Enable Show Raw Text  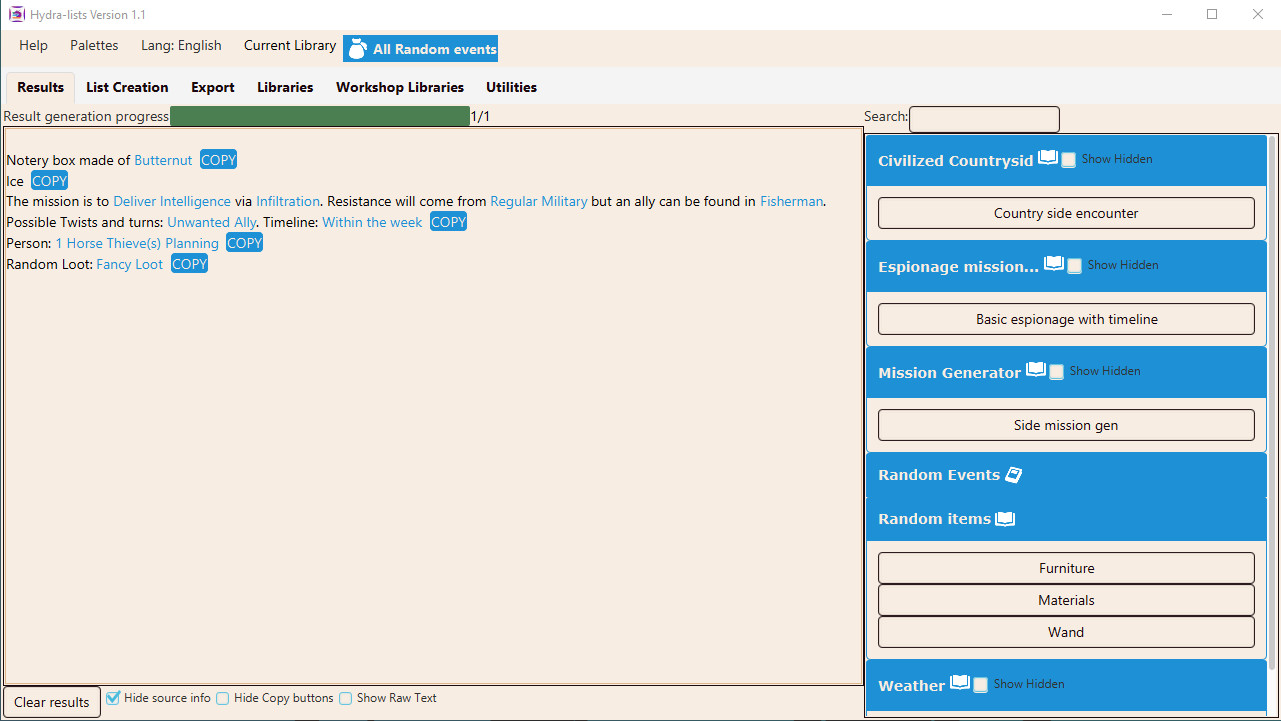click(345, 698)
